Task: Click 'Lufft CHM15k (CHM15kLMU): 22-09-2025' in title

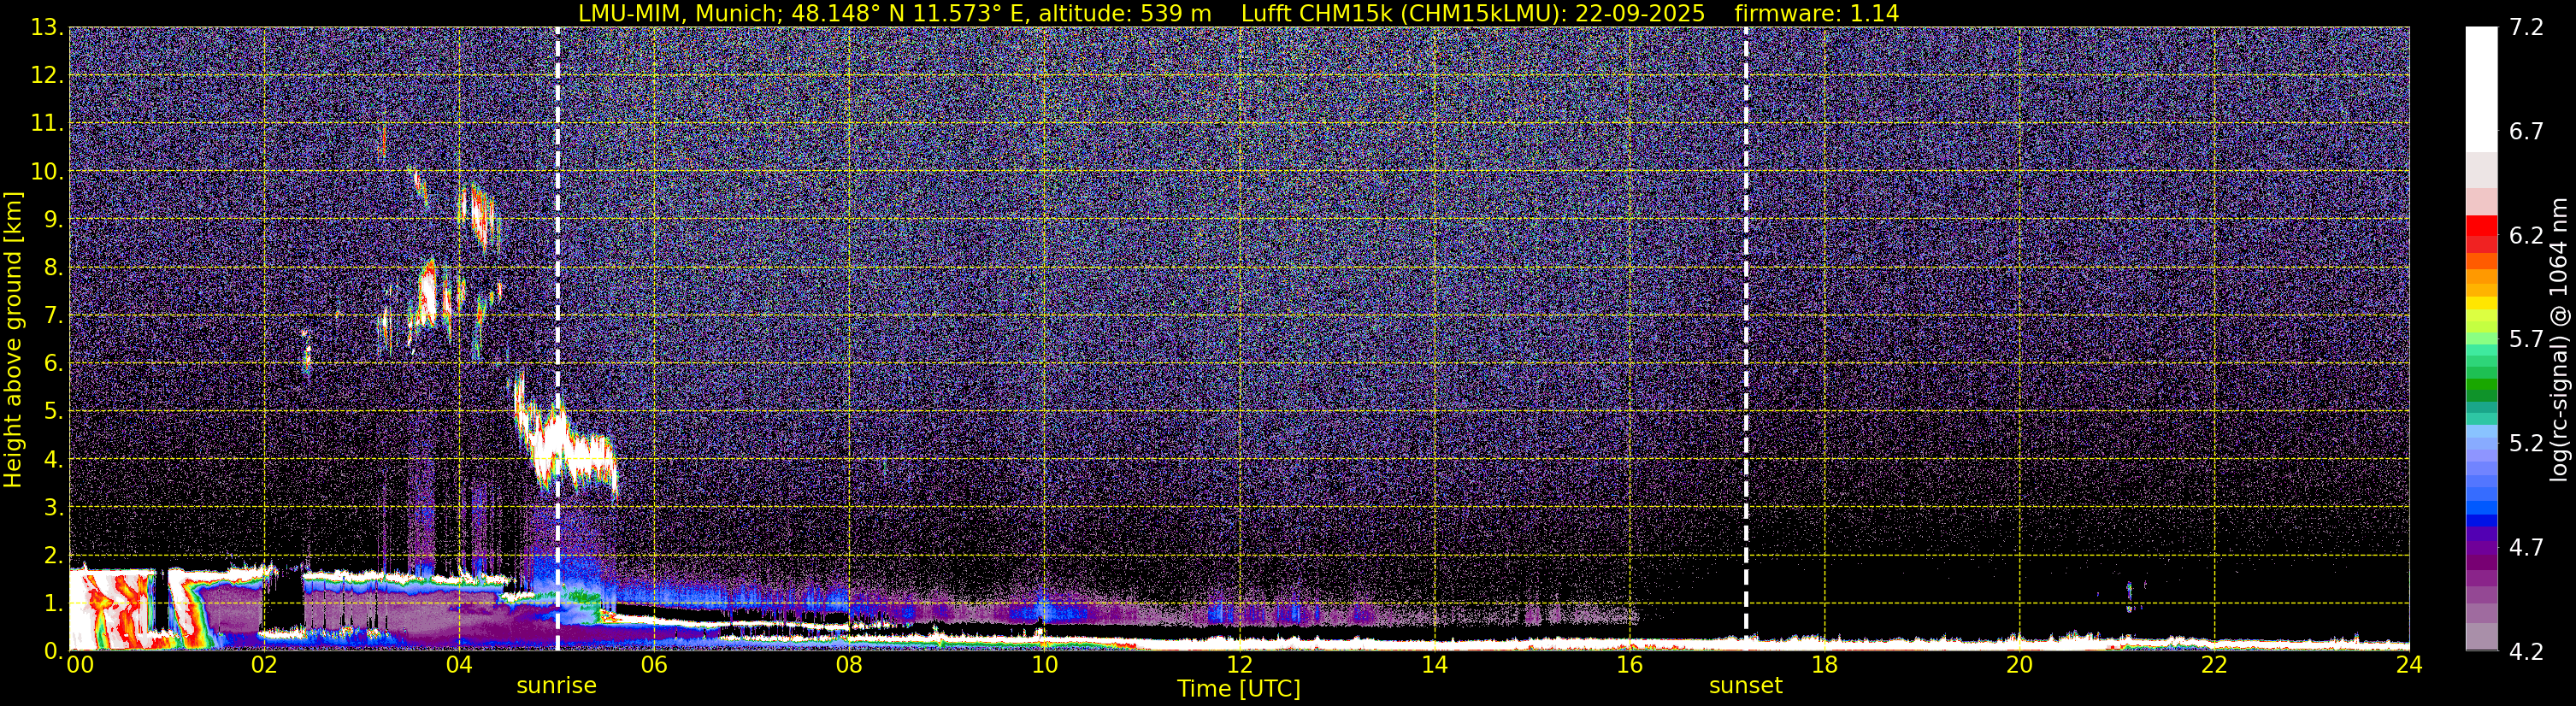Action: [x=1472, y=13]
